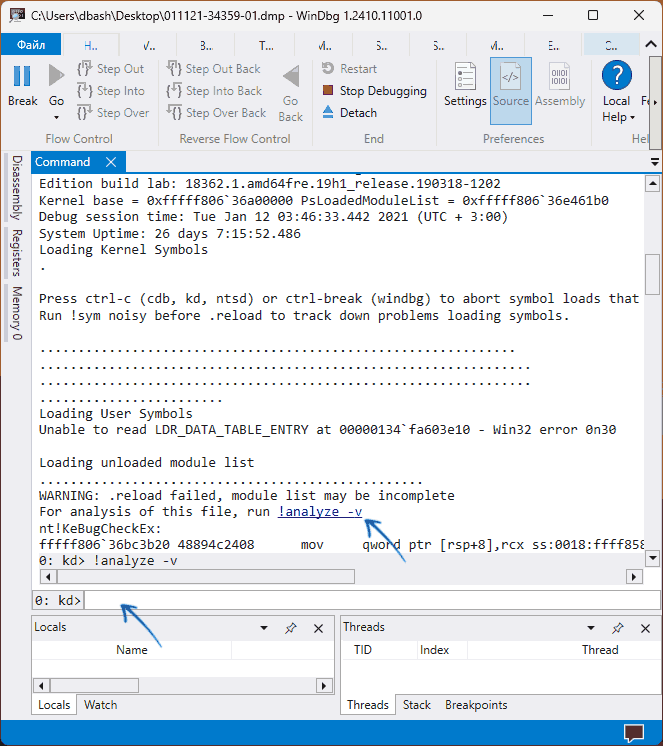Open Command window options dropdown

click(x=655, y=162)
